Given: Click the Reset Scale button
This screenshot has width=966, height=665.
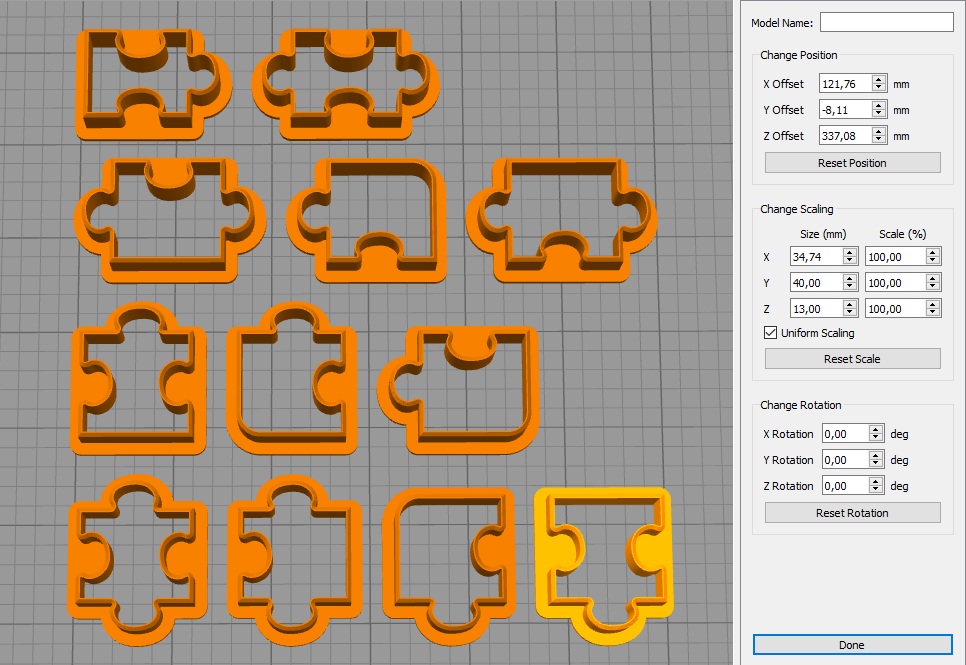Looking at the screenshot, I should [853, 359].
